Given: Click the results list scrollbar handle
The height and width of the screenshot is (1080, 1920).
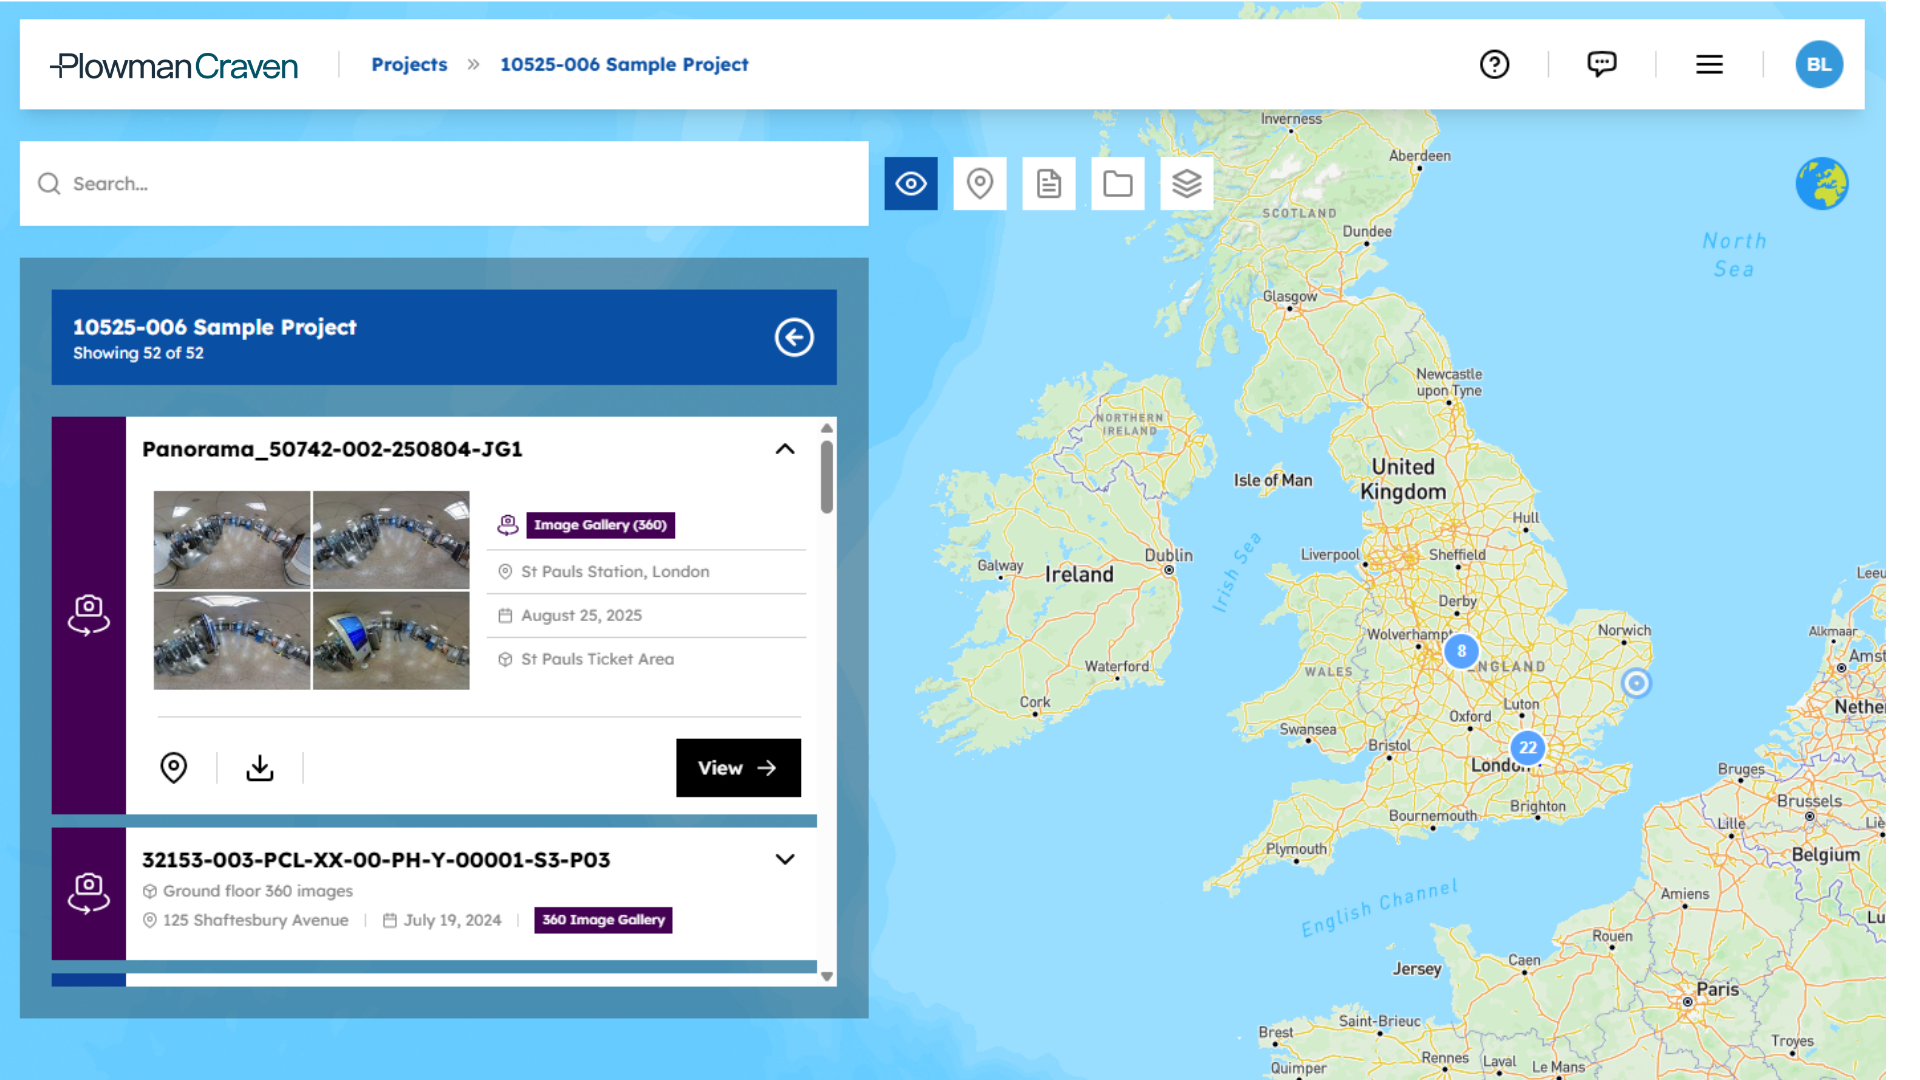Looking at the screenshot, I should (x=827, y=477).
